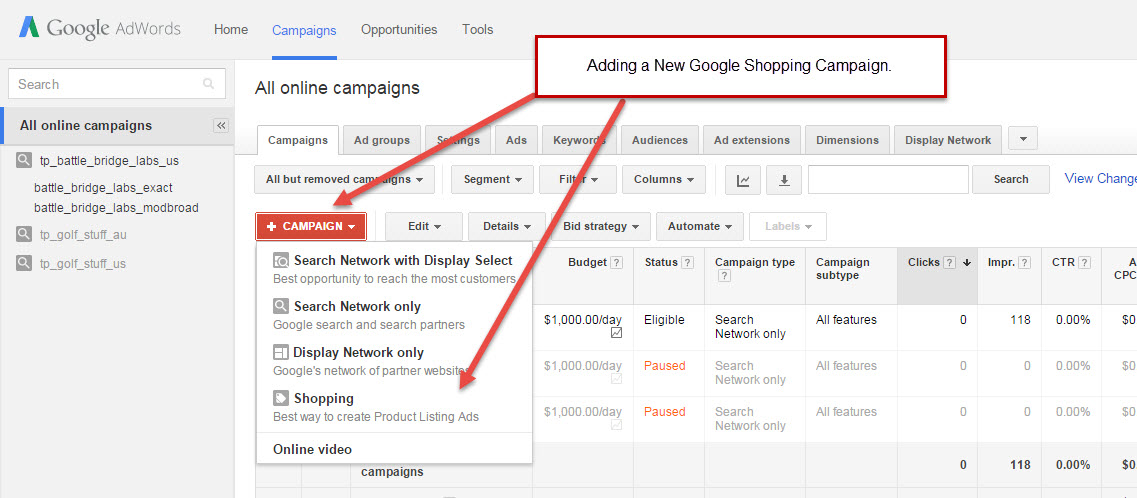Viewport: 1137px width, 498px height.
Task: Go to the Home navigation item
Action: pyautogui.click(x=231, y=30)
